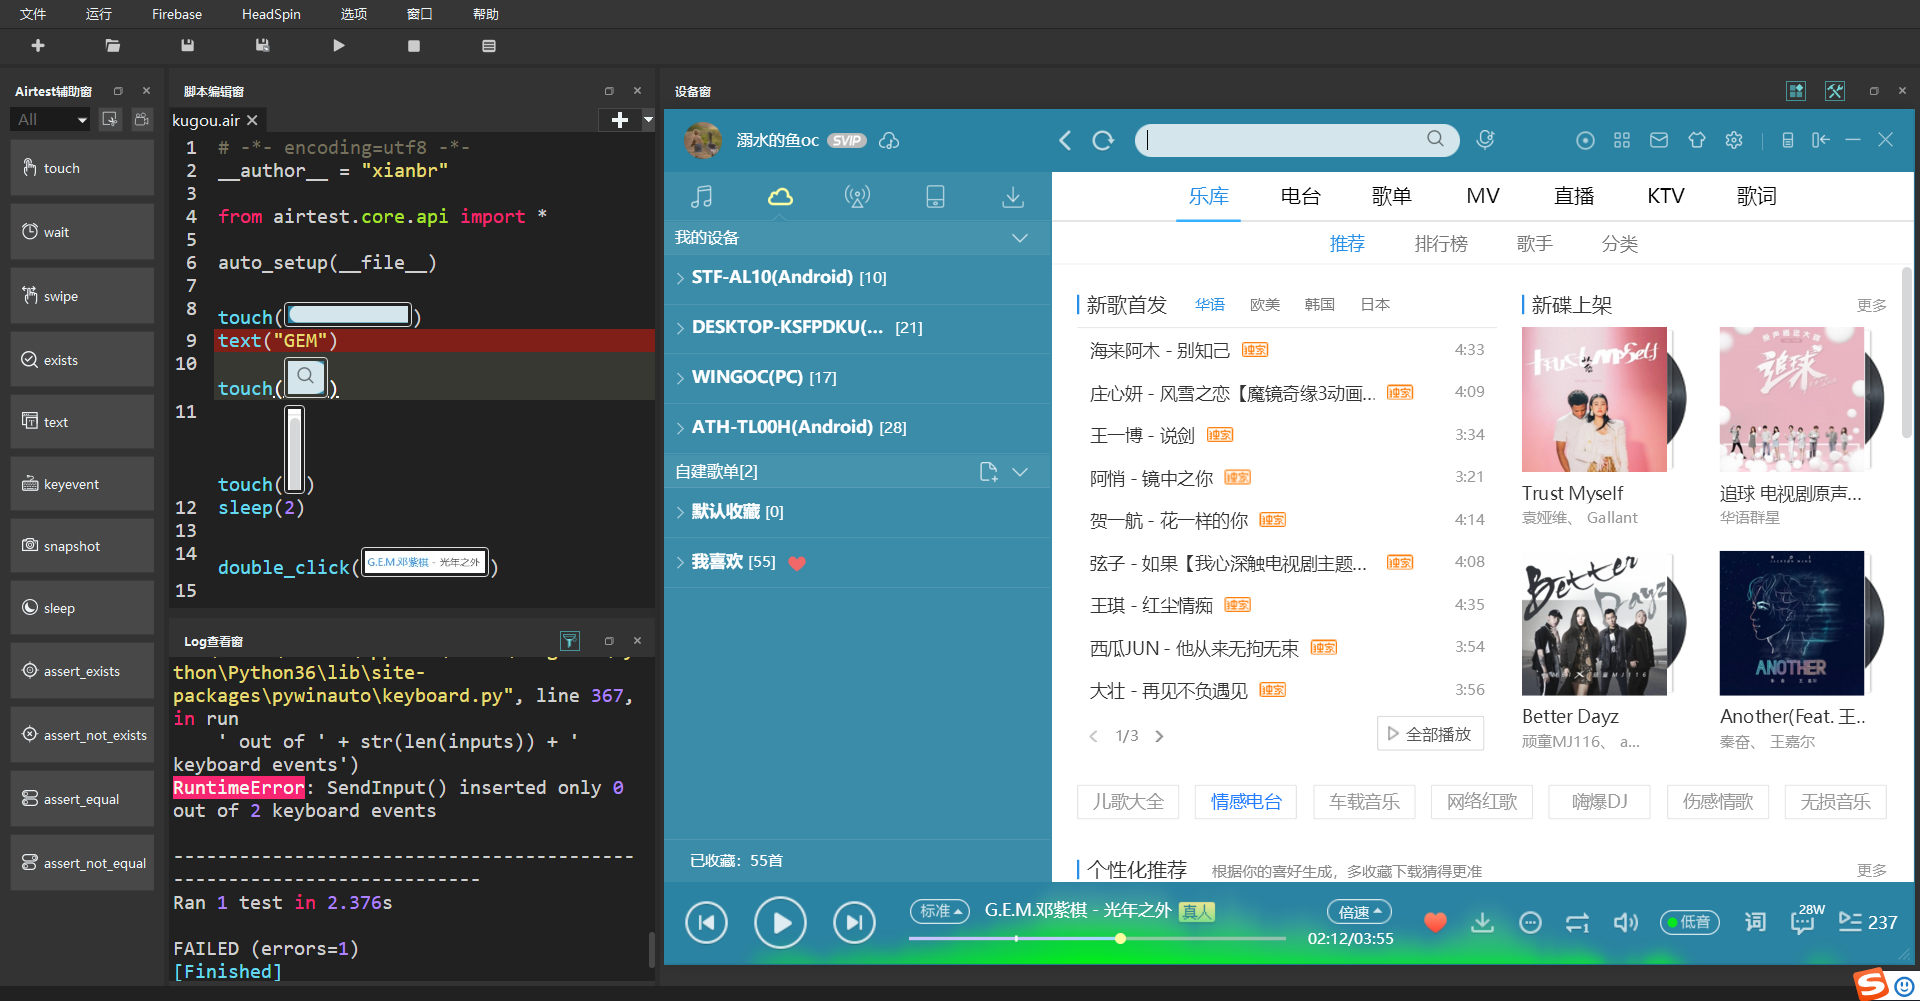Image resolution: width=1920 pixels, height=1001 pixels.
Task: Refresh the KuGou page
Action: (x=1103, y=140)
